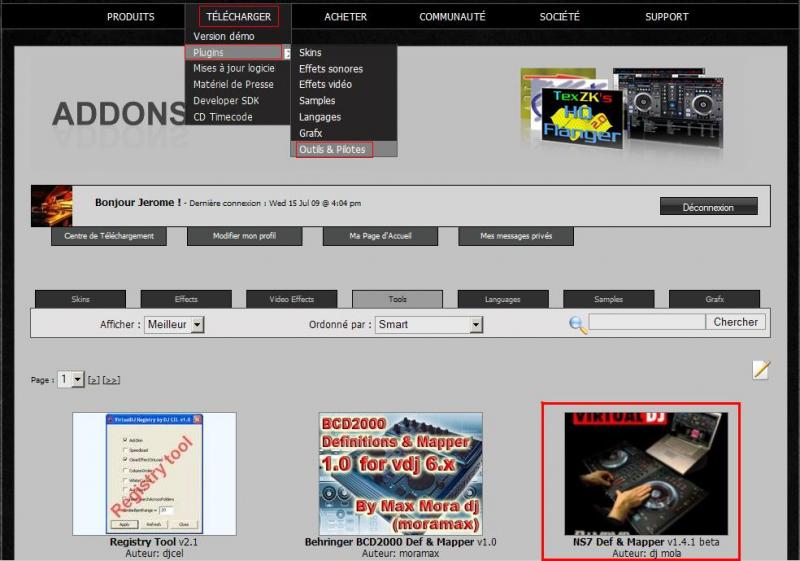This screenshot has height=561, width=800.
Task: Switch to the Samples tab
Action: 609,299
